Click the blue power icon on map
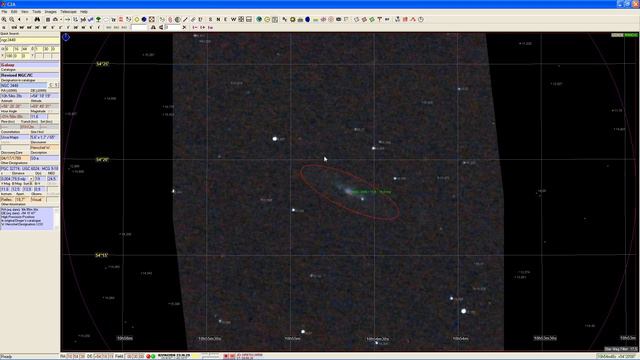The width and height of the screenshot is (640, 360). [x=66, y=37]
